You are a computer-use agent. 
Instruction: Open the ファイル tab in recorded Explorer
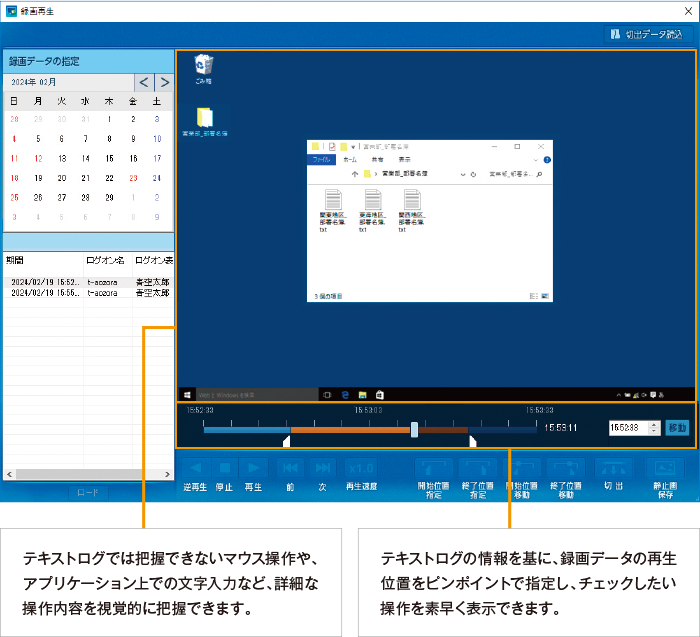321,159
